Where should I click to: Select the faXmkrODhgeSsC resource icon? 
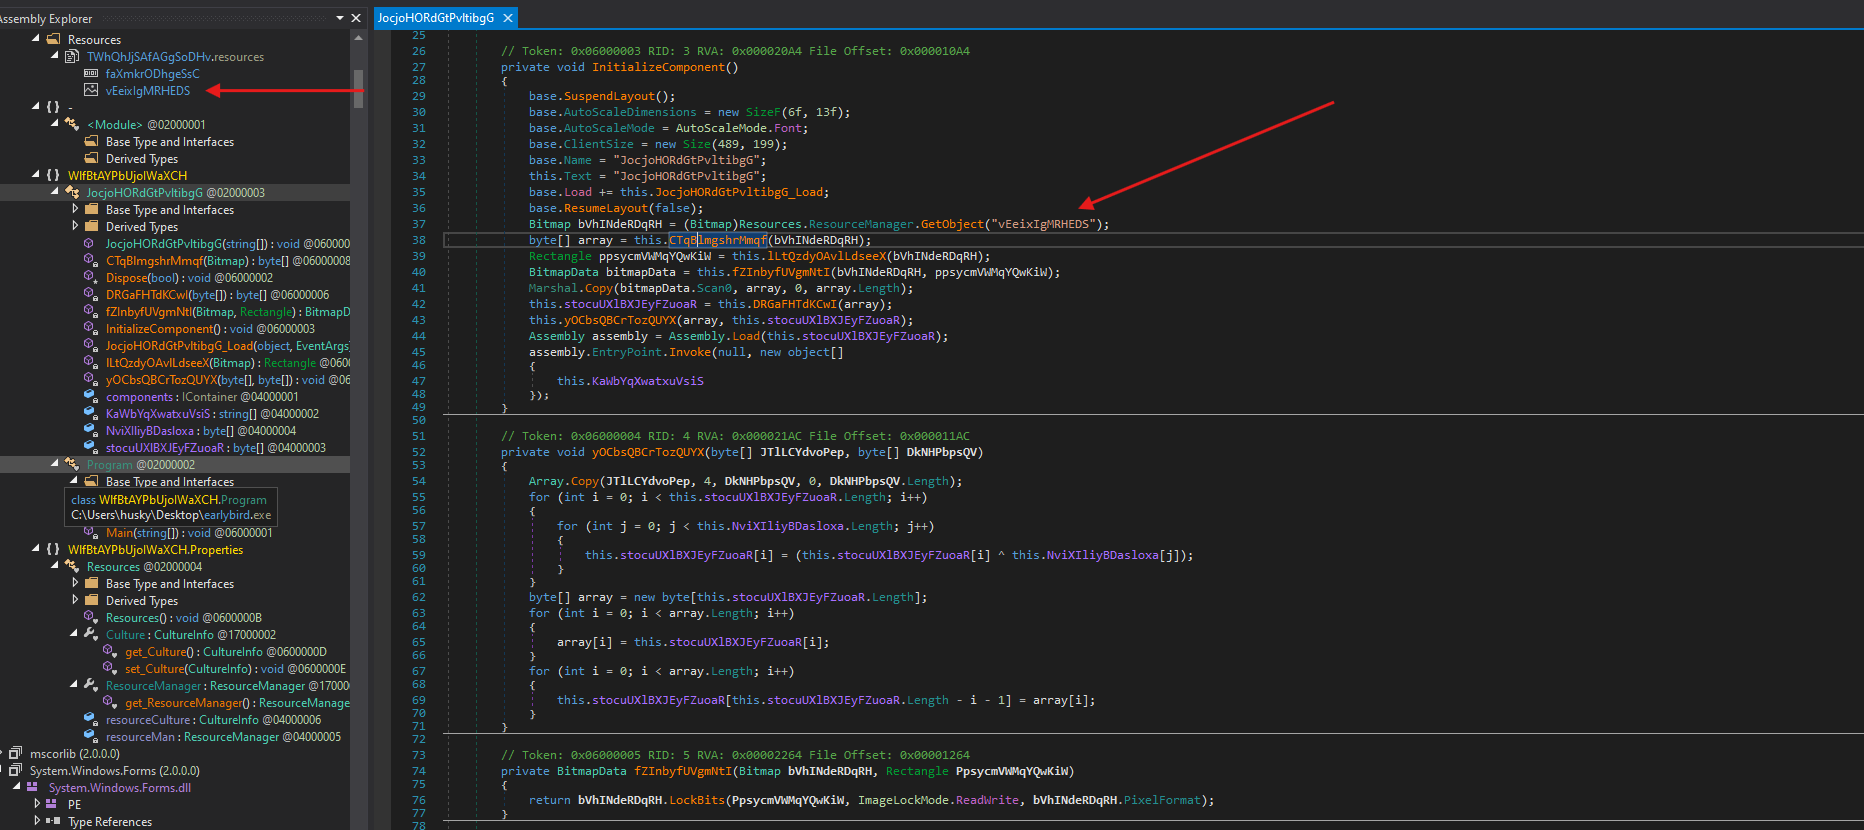[x=91, y=73]
